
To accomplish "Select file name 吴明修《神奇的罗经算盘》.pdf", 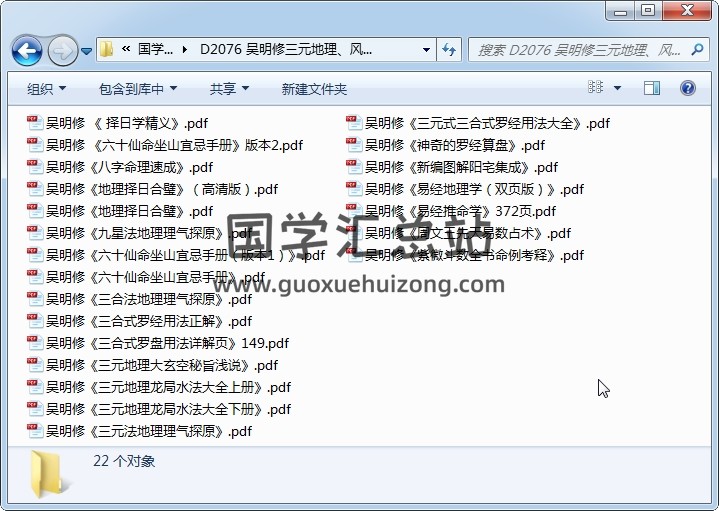I will [455, 145].
